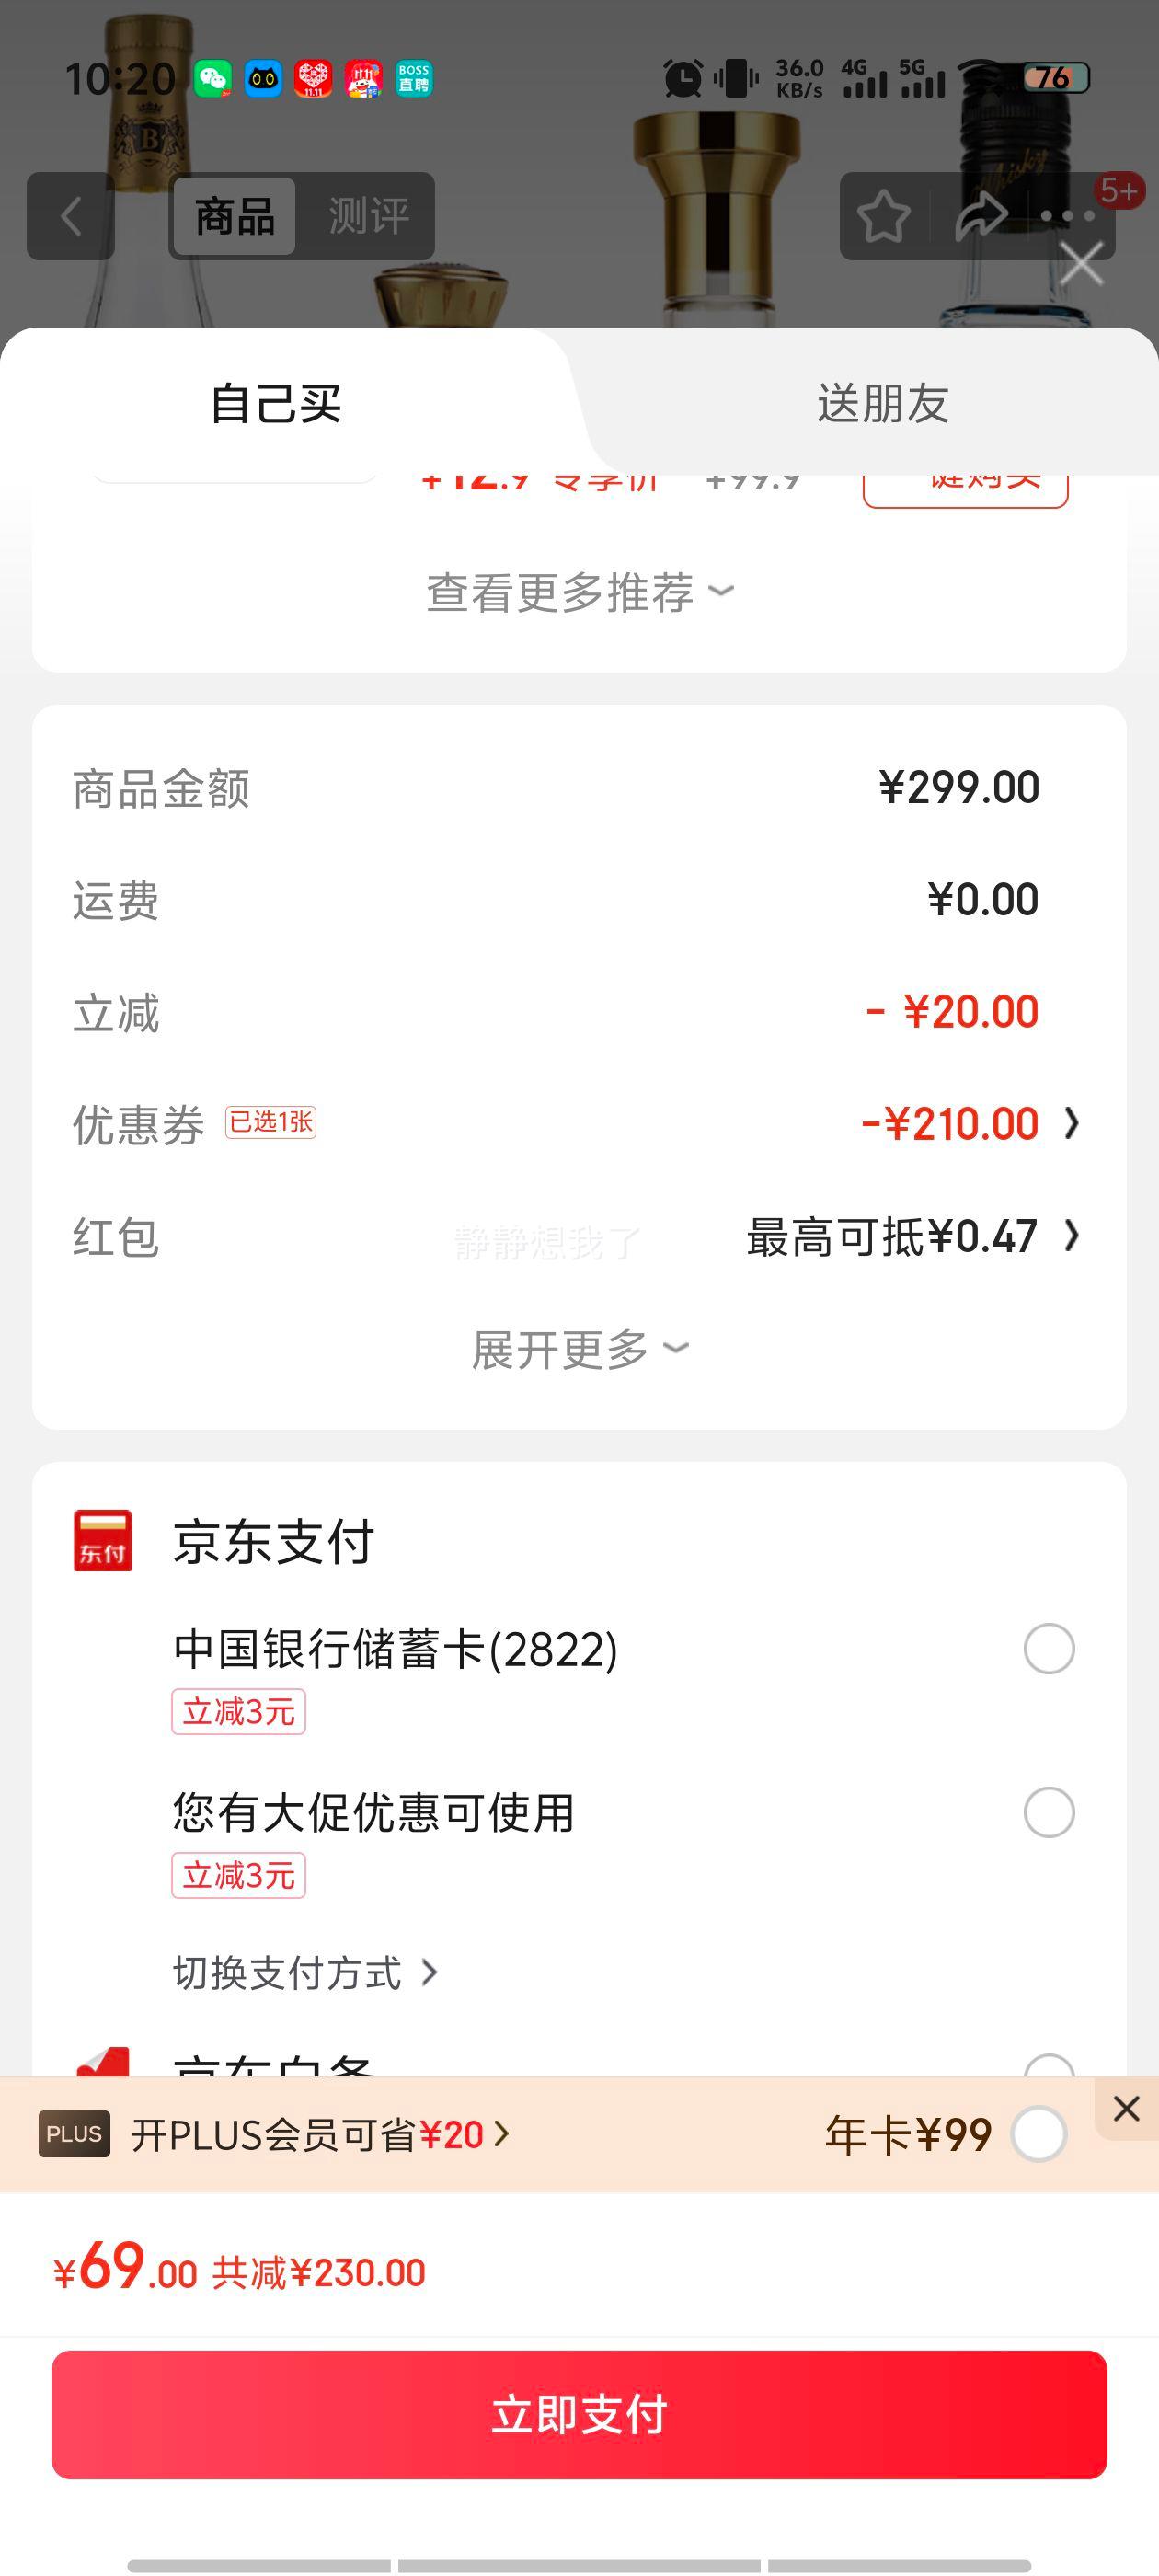Image resolution: width=1159 pixels, height=2576 pixels.
Task: Tap the JD Pay logo icon
Action: click(x=103, y=1540)
